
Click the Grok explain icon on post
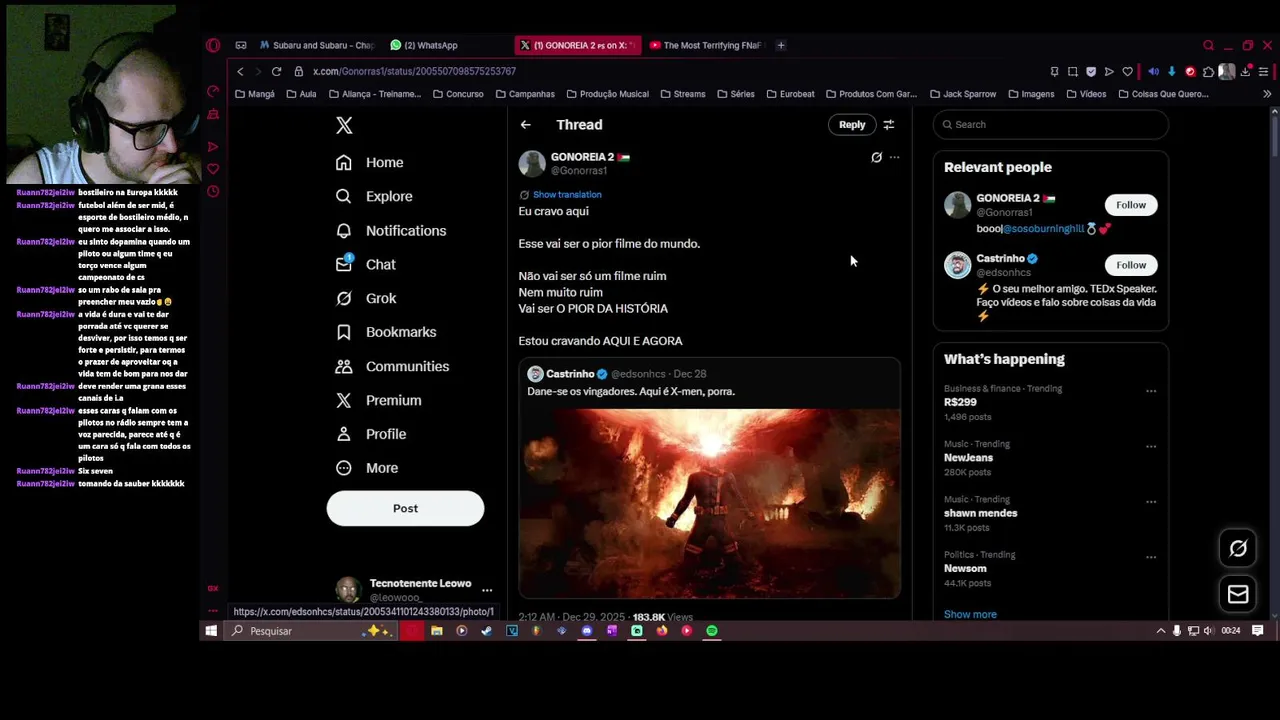(x=876, y=157)
